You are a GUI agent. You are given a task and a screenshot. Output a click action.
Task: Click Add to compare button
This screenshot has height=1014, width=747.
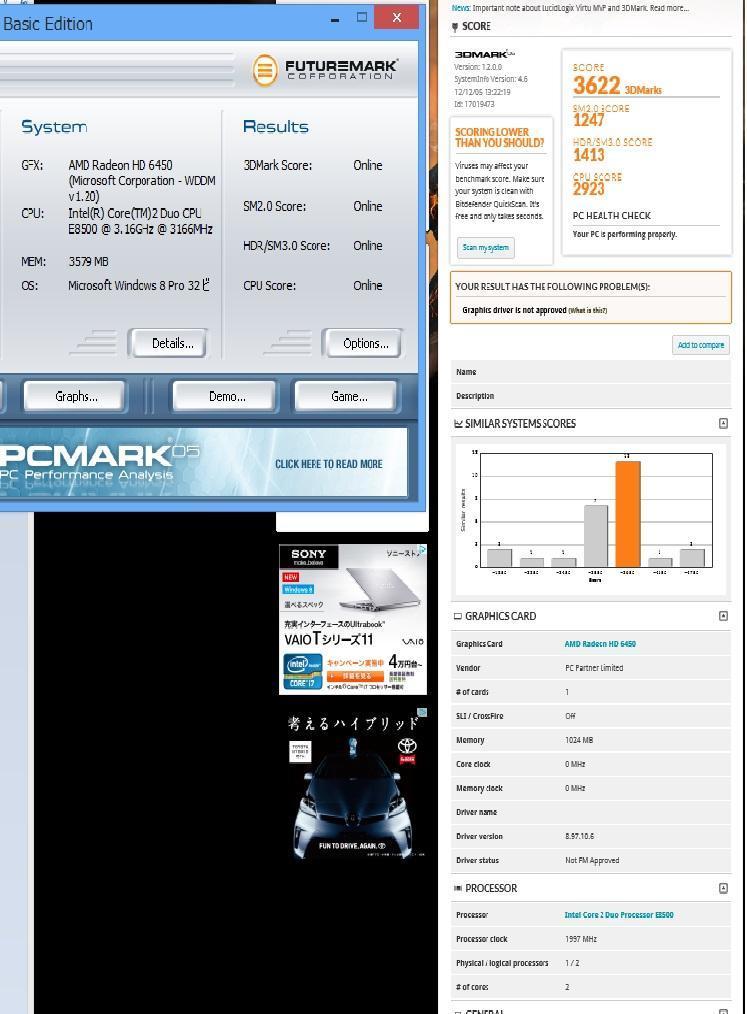click(700, 345)
